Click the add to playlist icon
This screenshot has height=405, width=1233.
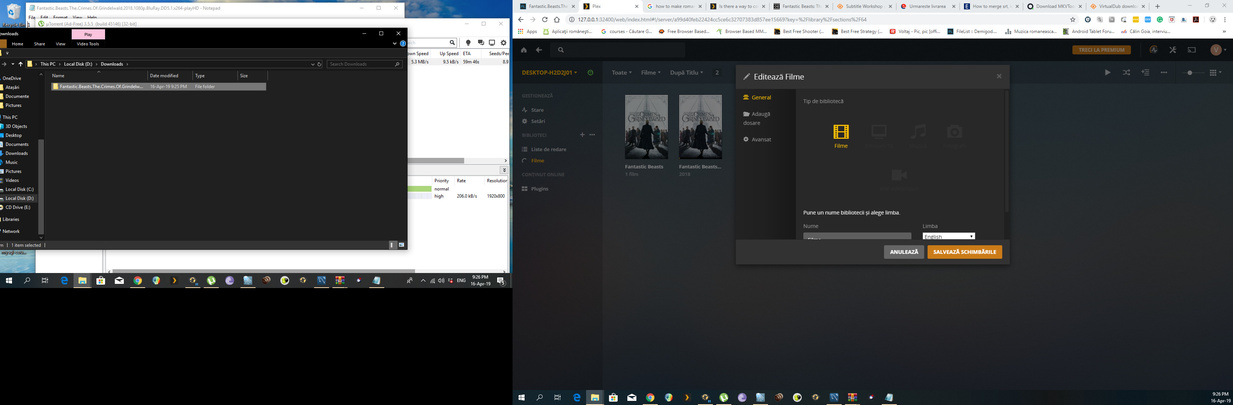click(x=1146, y=72)
